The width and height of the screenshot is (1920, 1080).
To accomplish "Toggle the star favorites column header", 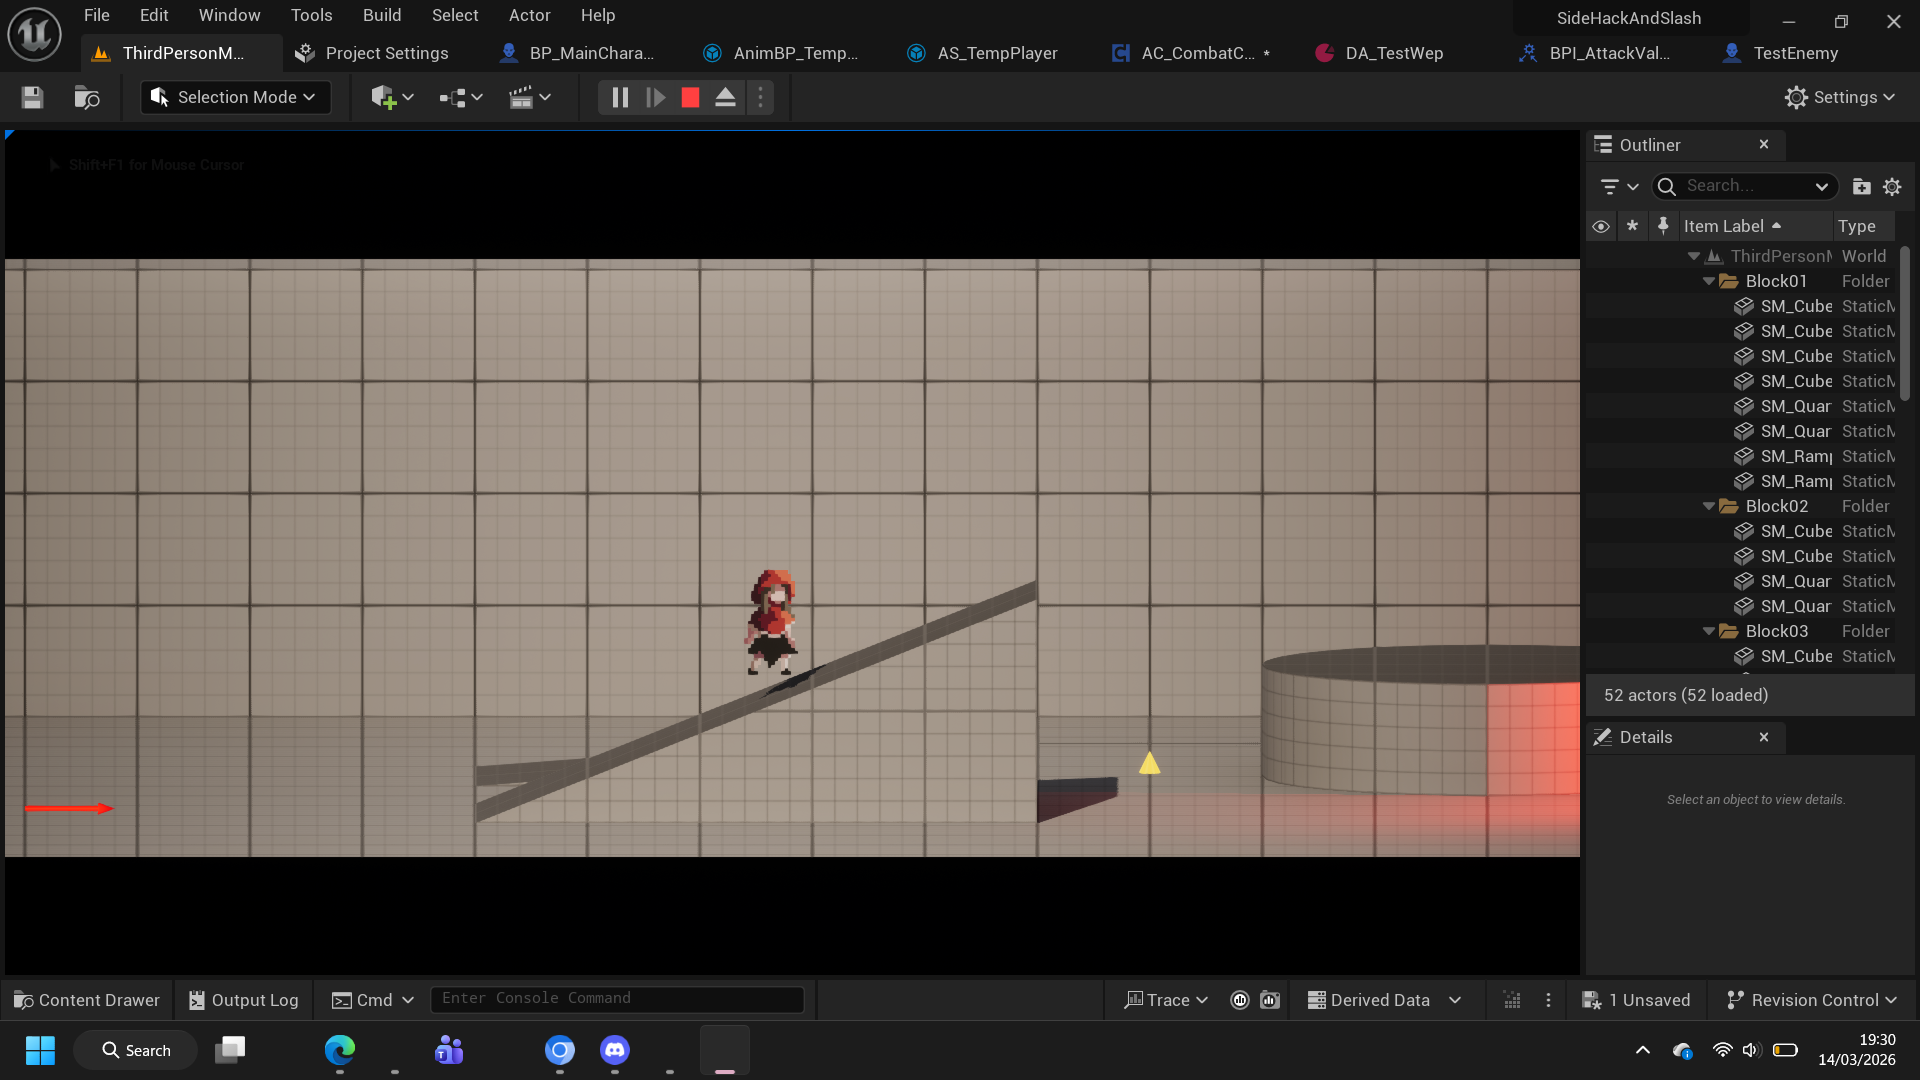I will [1632, 226].
